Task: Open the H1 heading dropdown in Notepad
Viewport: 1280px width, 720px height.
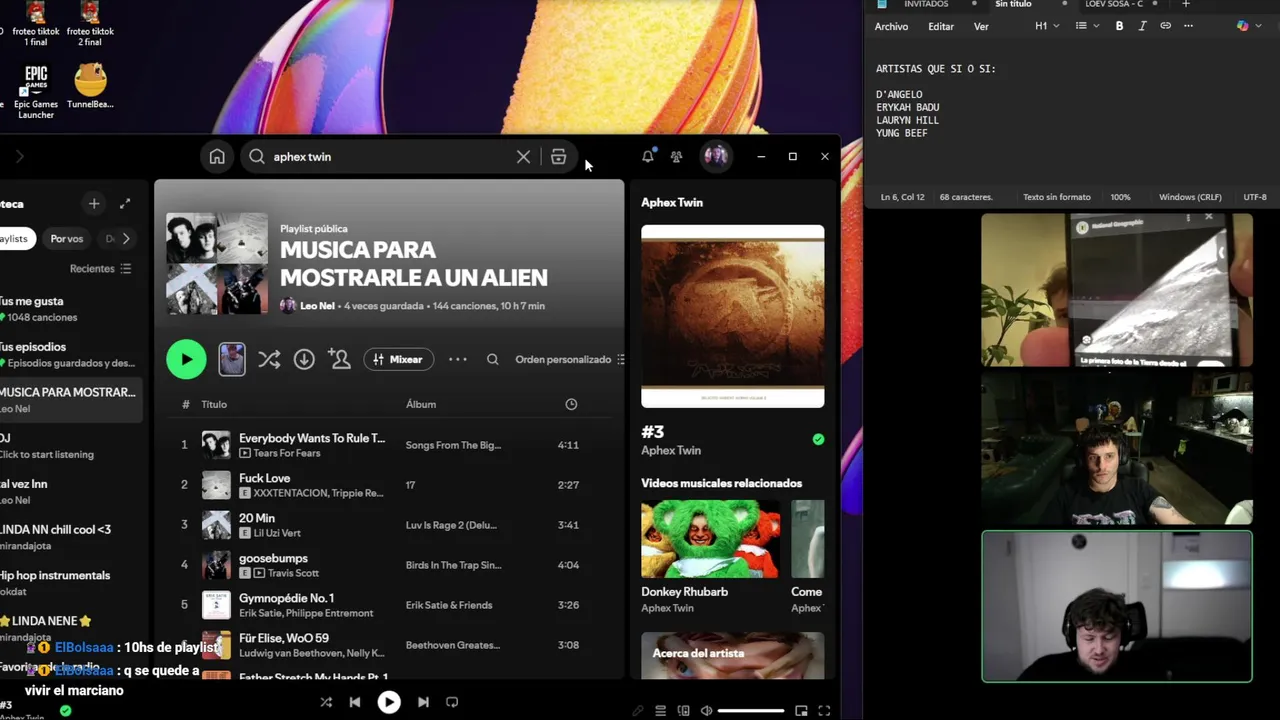Action: [1047, 26]
